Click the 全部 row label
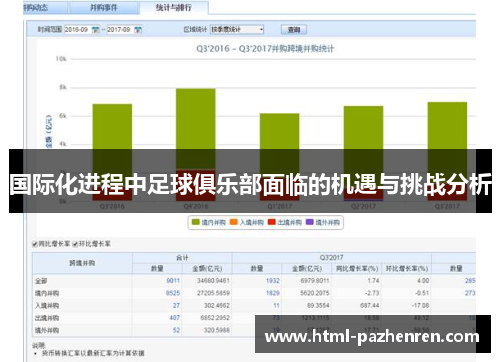500x362 pixels. (x=41, y=281)
